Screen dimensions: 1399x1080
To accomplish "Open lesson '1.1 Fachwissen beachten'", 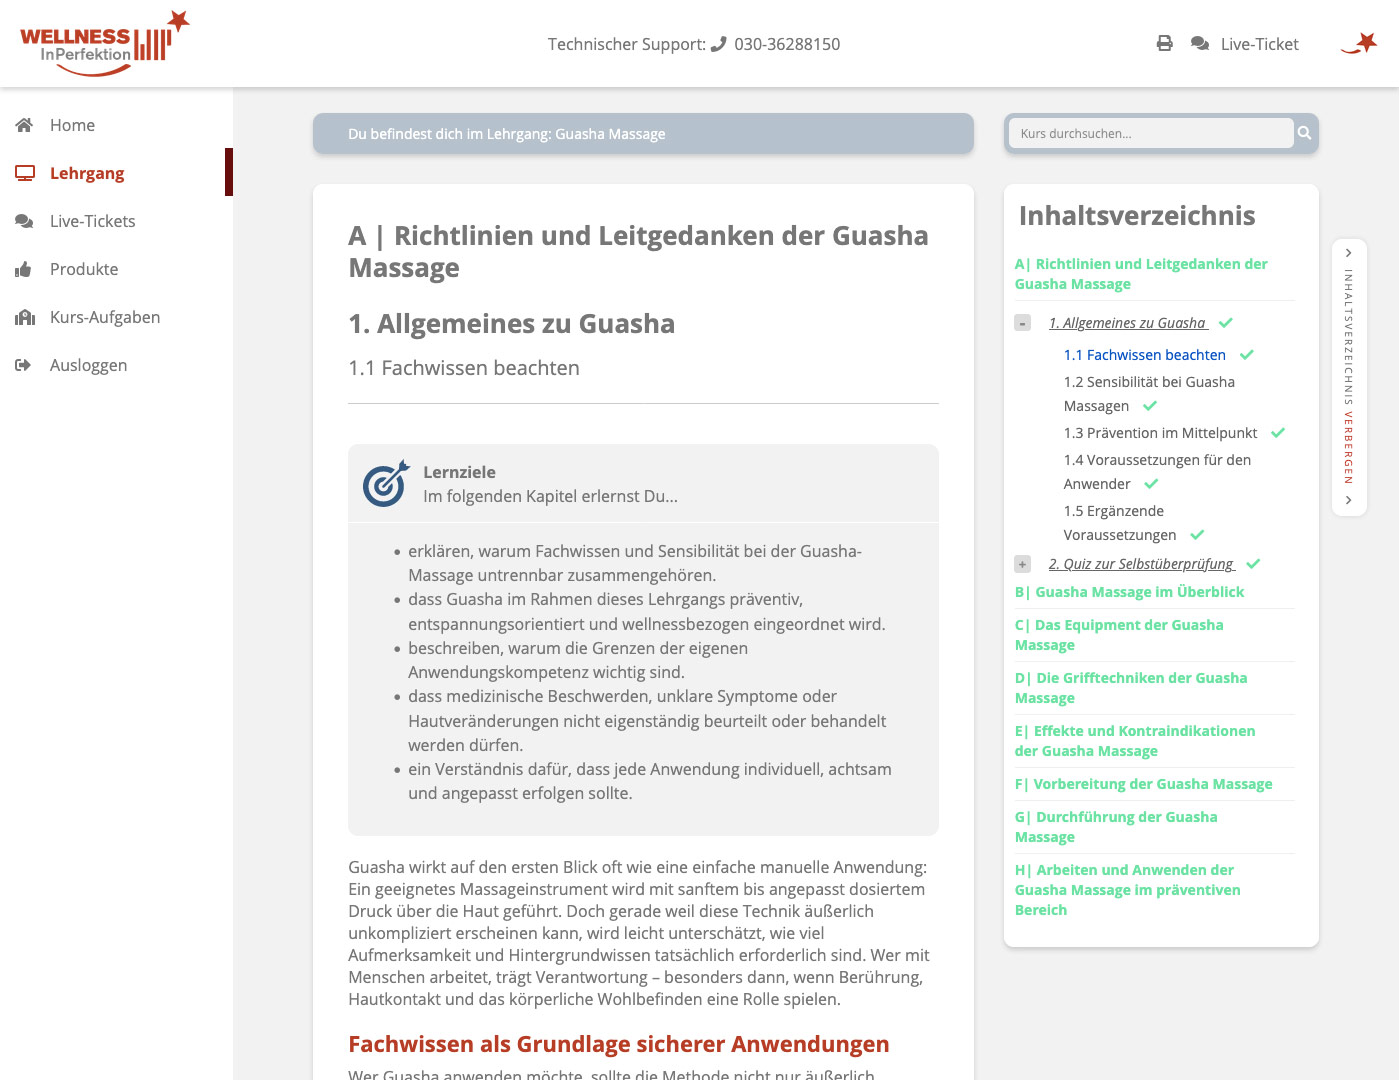I will point(1144,355).
